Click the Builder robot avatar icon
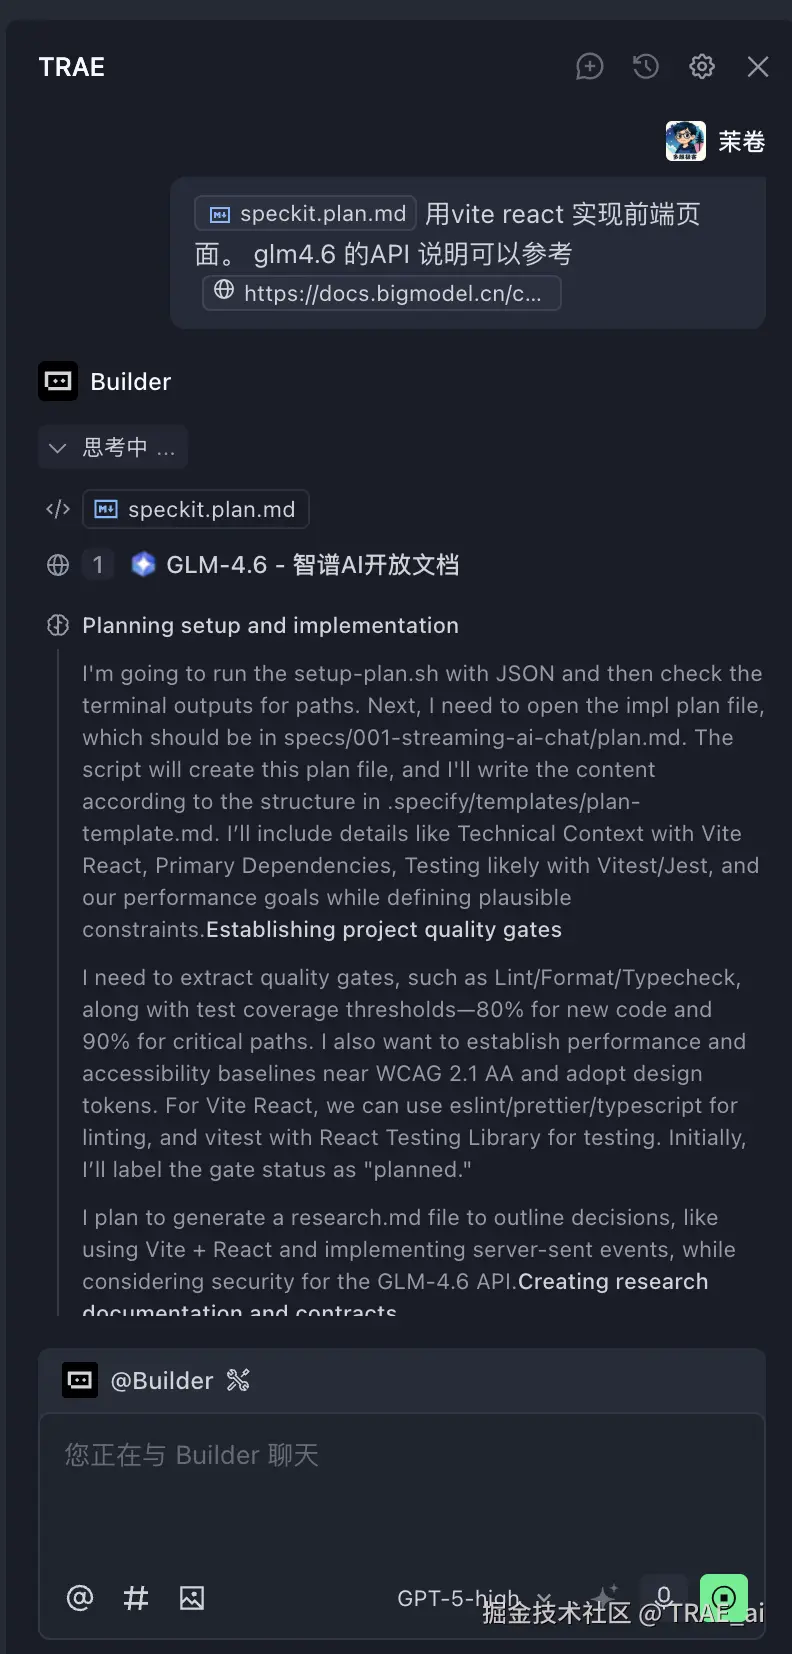This screenshot has height=1654, width=792. (x=58, y=381)
